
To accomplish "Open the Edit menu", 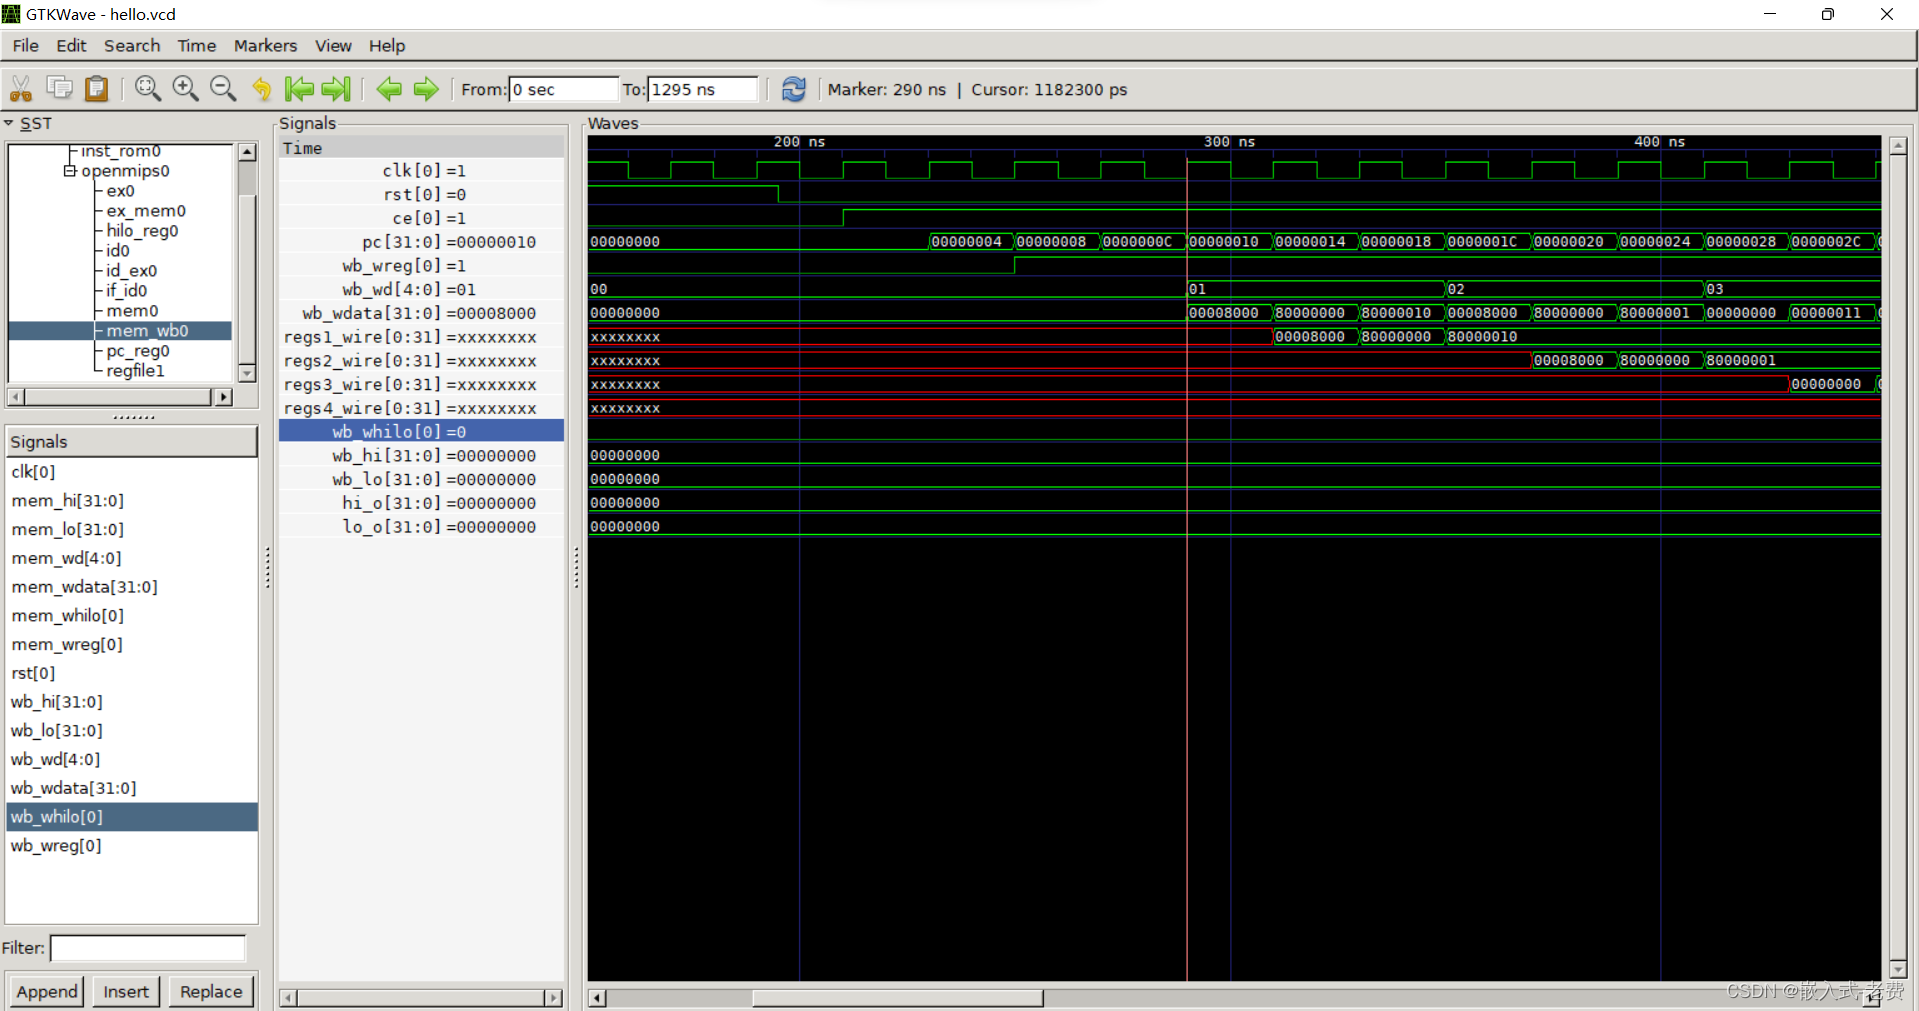I will [x=71, y=46].
